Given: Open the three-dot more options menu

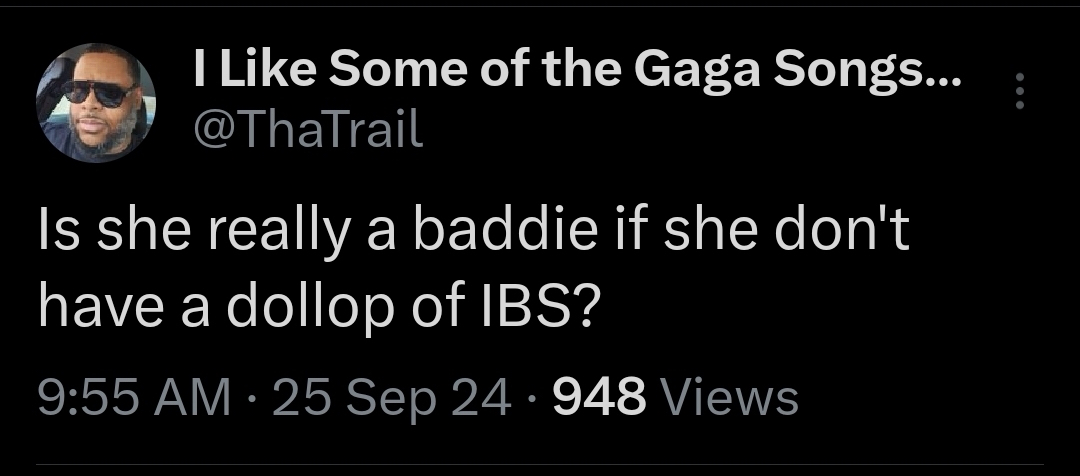Looking at the screenshot, I should click(x=1020, y=91).
